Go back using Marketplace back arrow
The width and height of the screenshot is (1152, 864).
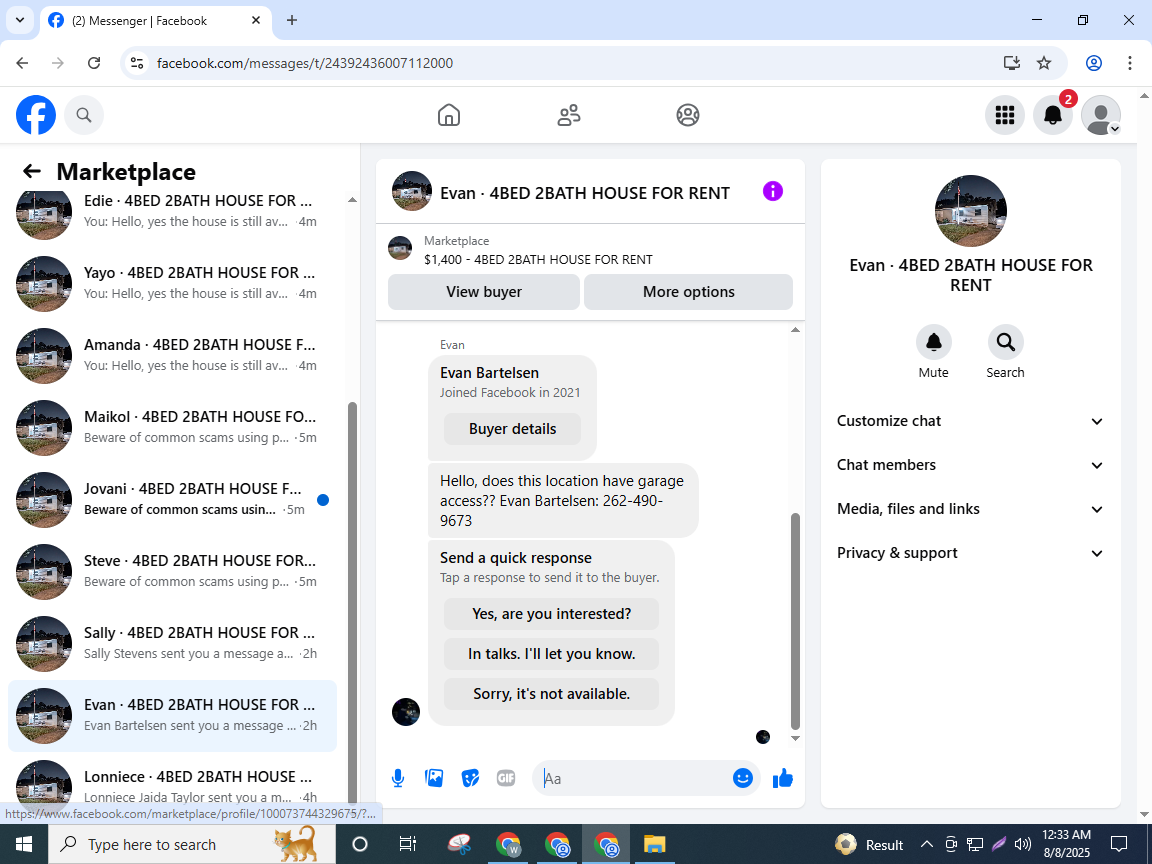click(32, 171)
